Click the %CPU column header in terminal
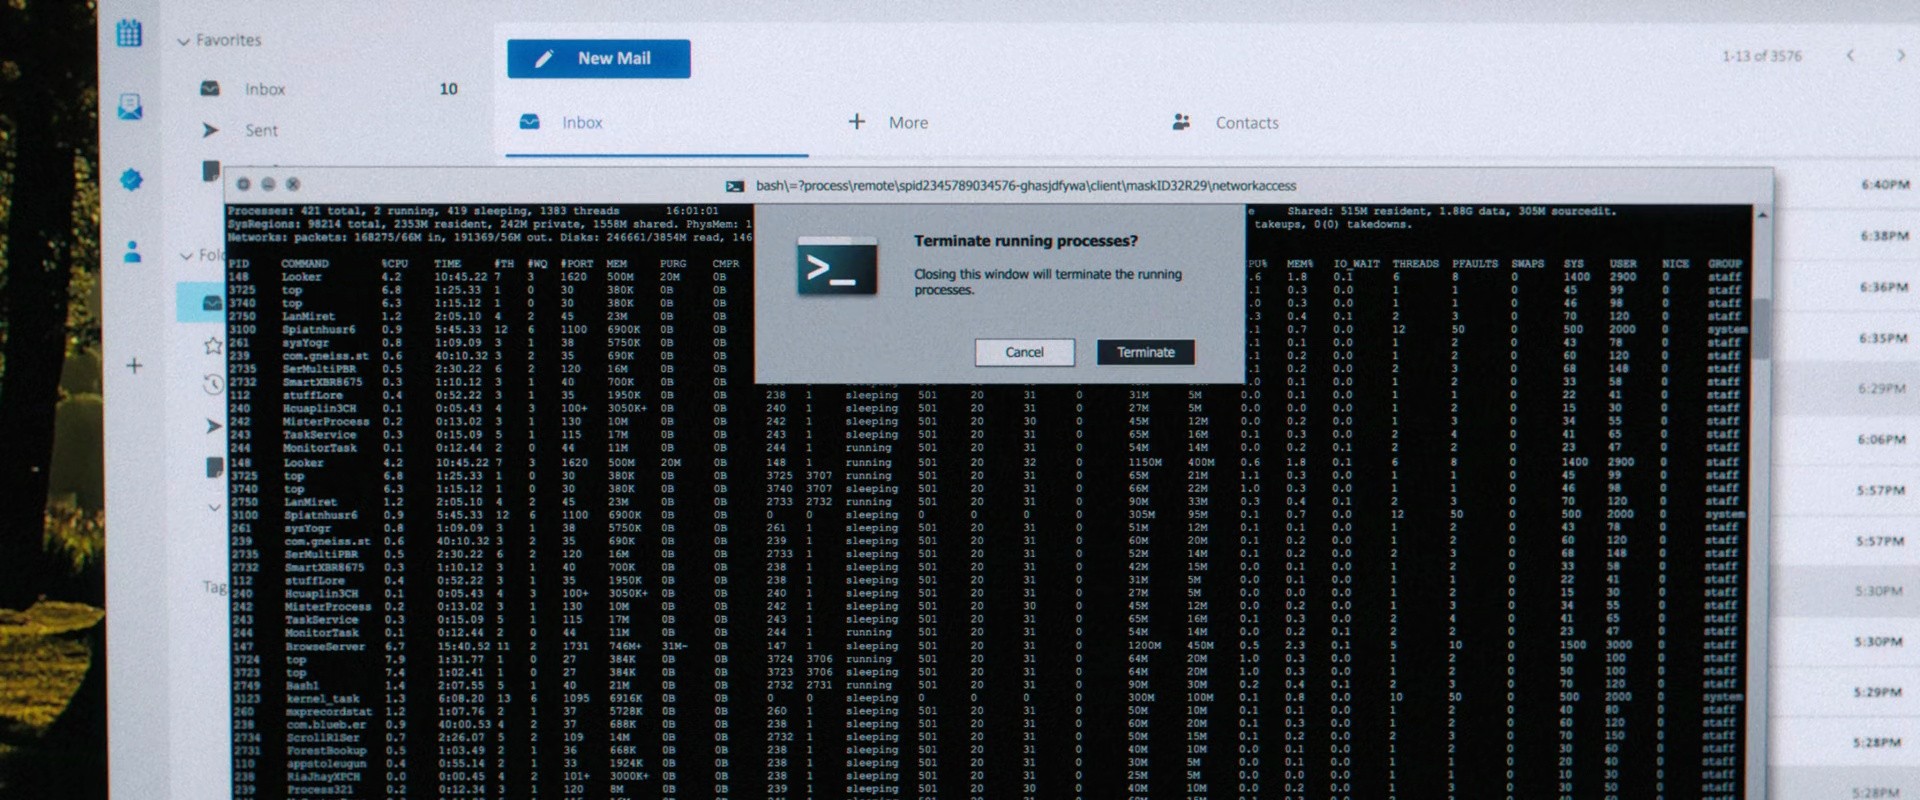 pyautogui.click(x=395, y=264)
